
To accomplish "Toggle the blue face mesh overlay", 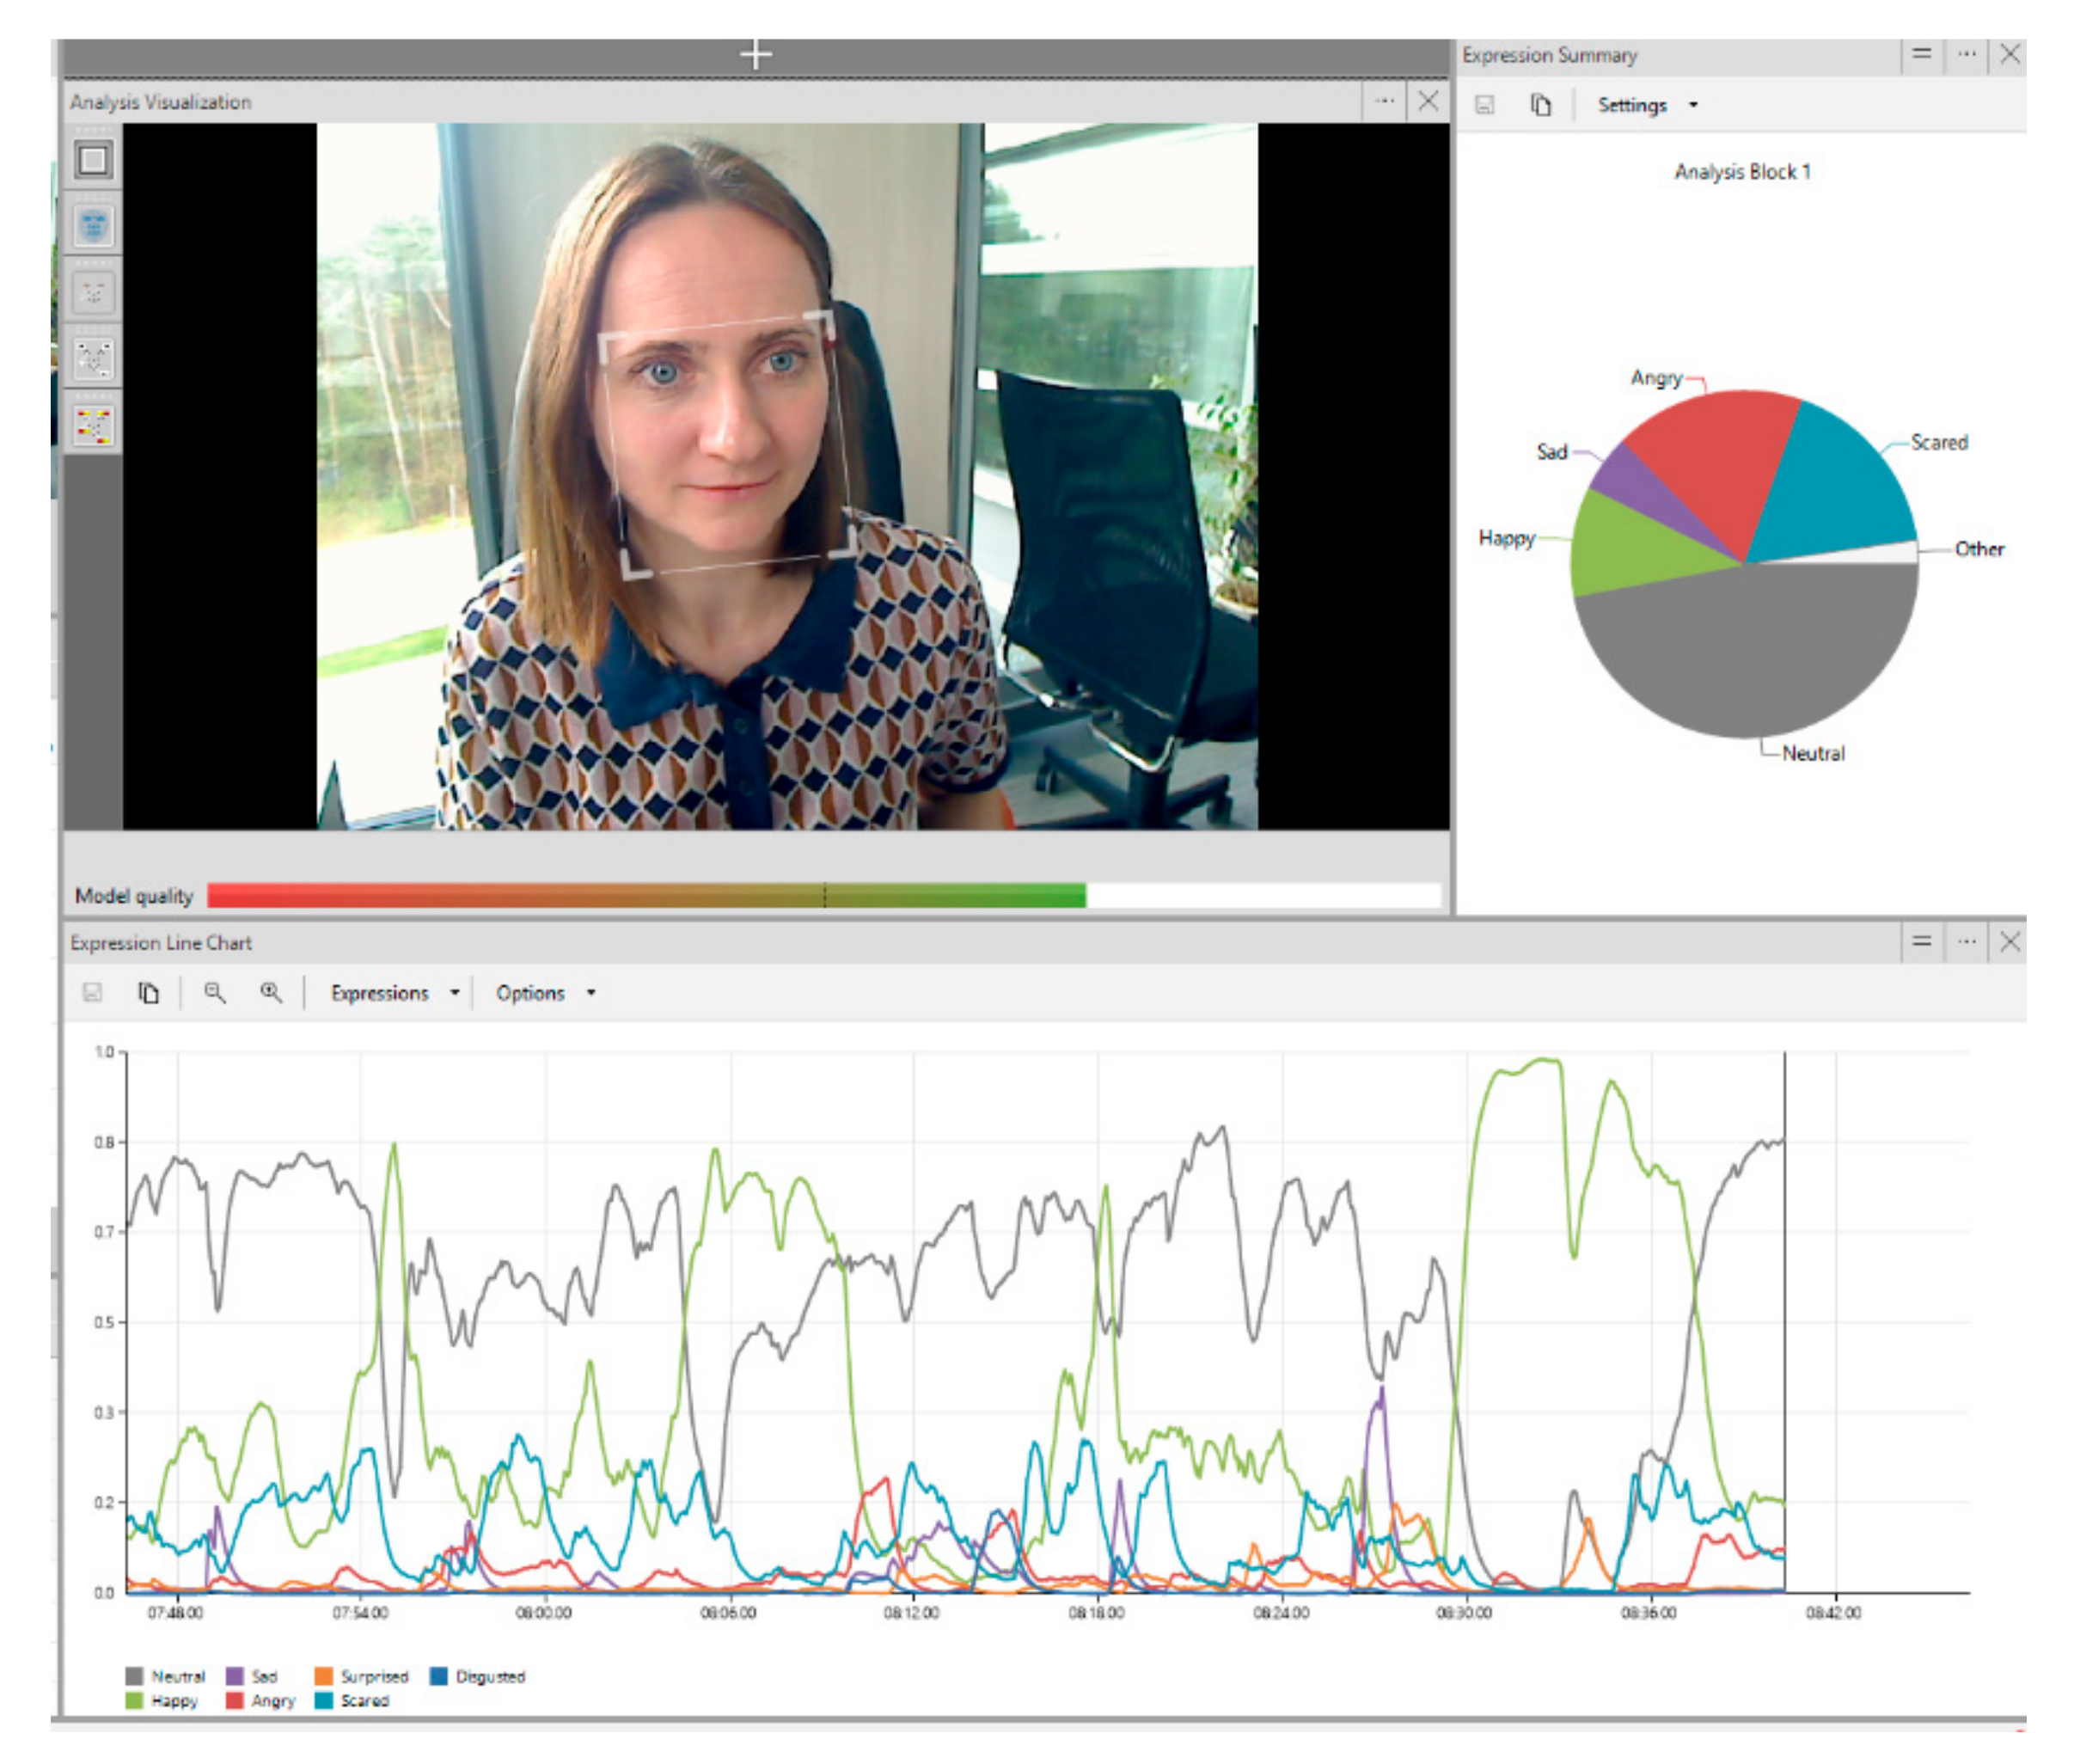I will pyautogui.click(x=93, y=226).
